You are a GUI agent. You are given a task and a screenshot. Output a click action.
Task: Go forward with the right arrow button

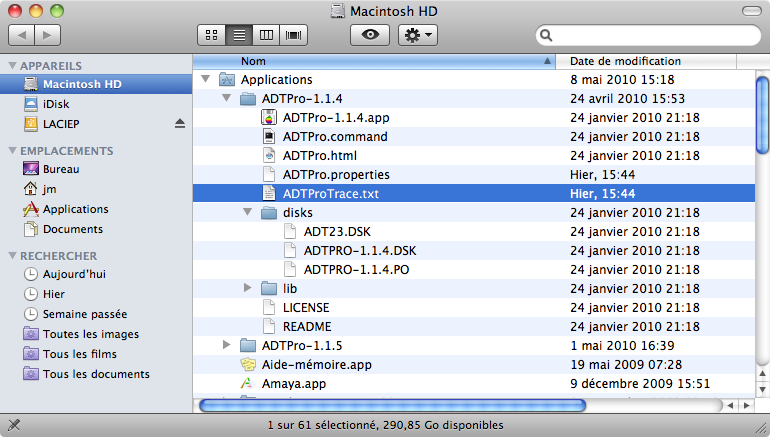point(47,35)
